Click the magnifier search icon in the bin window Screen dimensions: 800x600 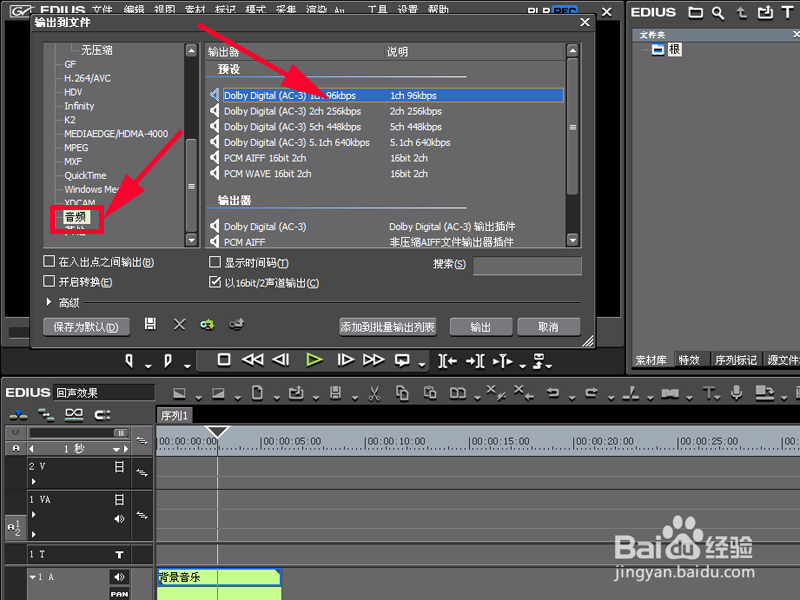pyautogui.click(x=719, y=13)
